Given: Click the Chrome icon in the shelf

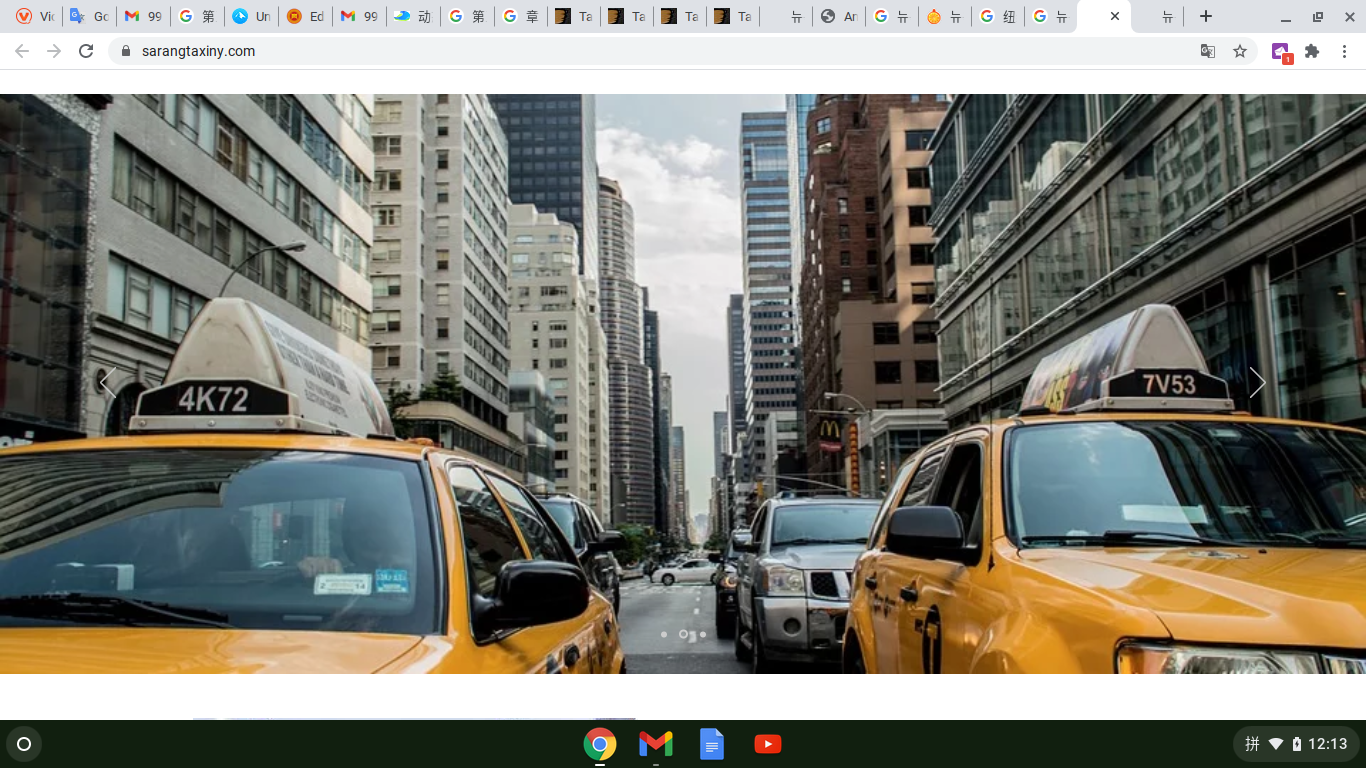Looking at the screenshot, I should click(599, 744).
